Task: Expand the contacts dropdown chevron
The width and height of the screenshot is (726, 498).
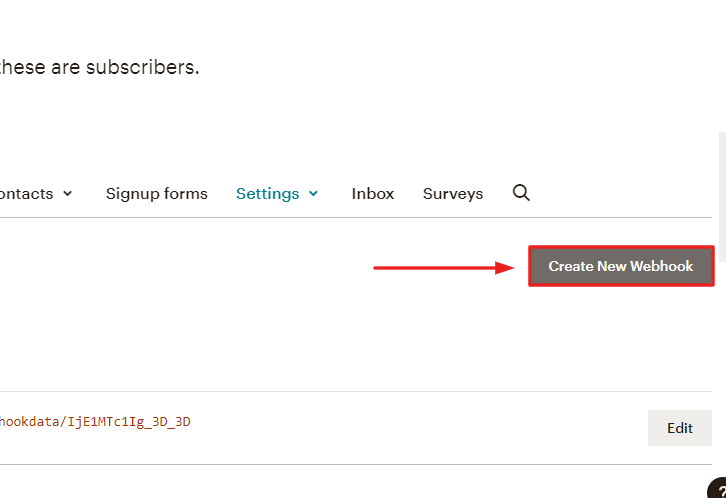Action: tap(68, 193)
